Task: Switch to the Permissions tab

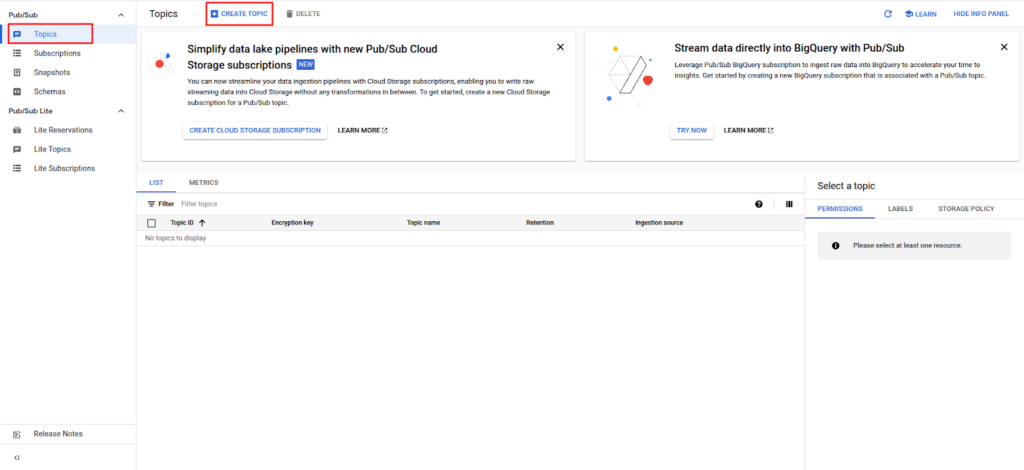Action: click(840, 209)
